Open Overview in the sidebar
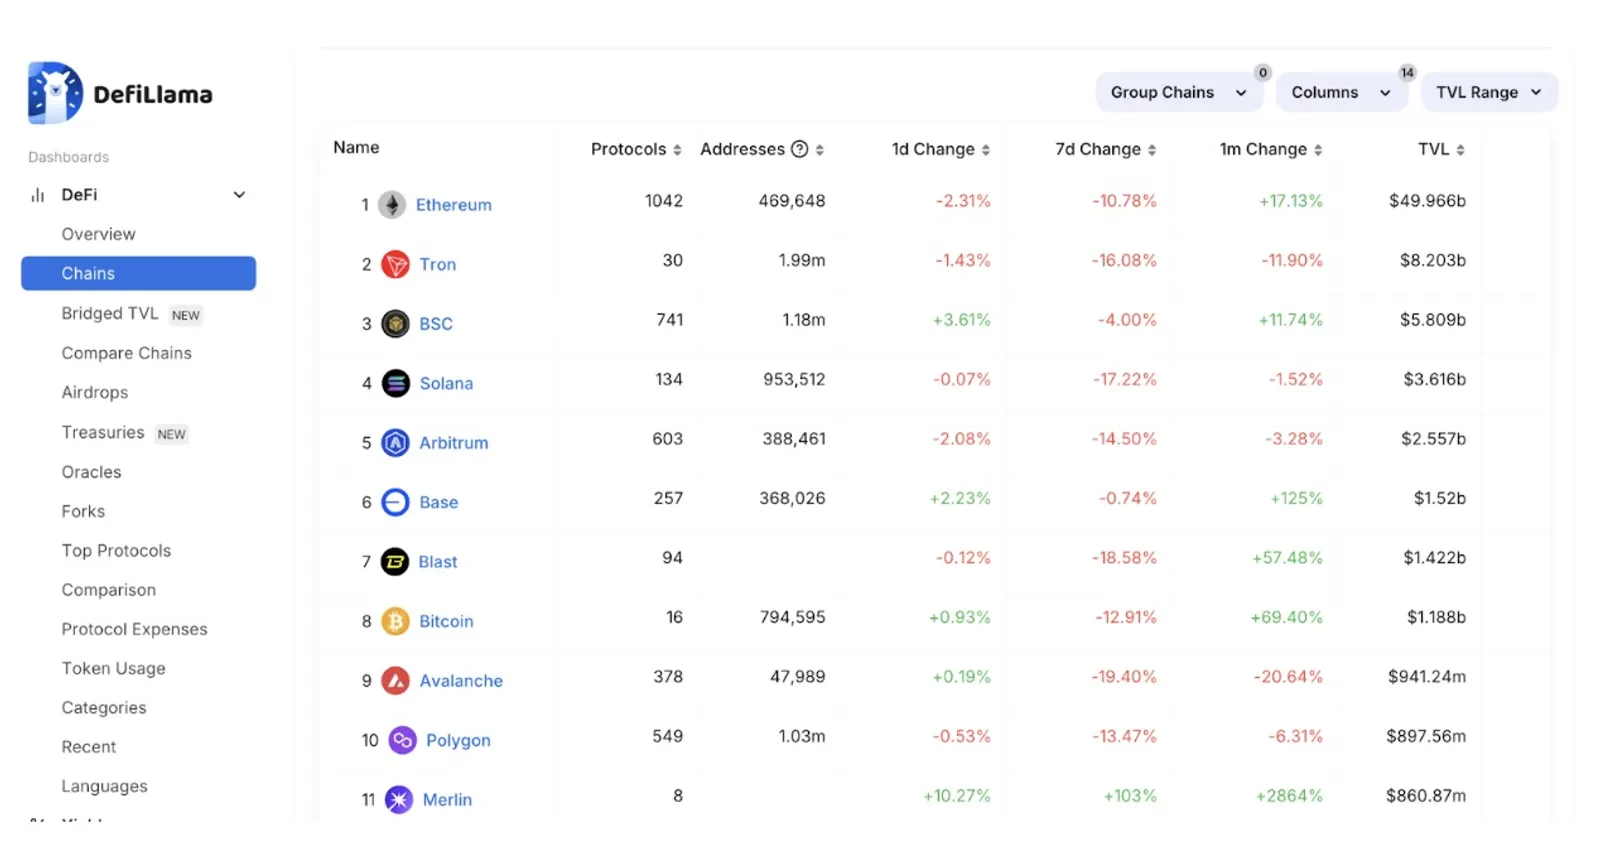This screenshot has width=1600, height=843. coord(98,234)
